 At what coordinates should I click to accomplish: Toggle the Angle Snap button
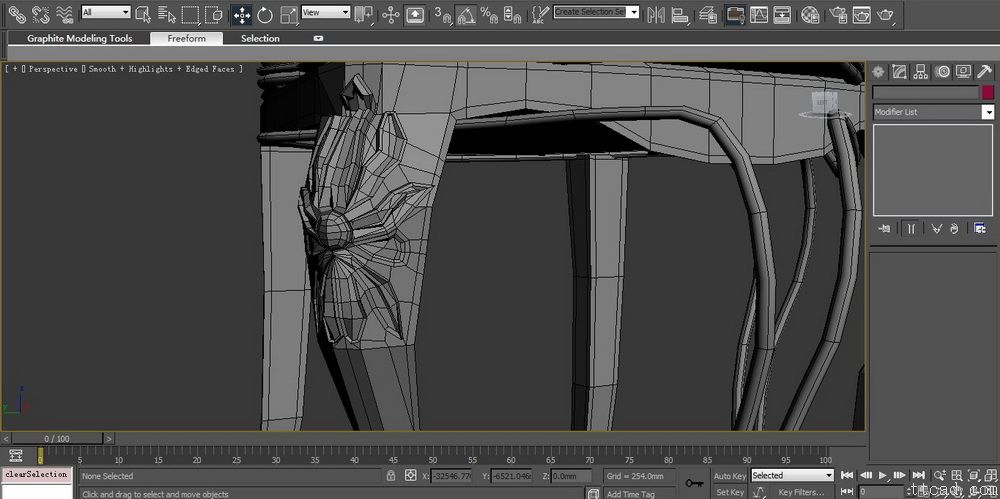tap(466, 14)
